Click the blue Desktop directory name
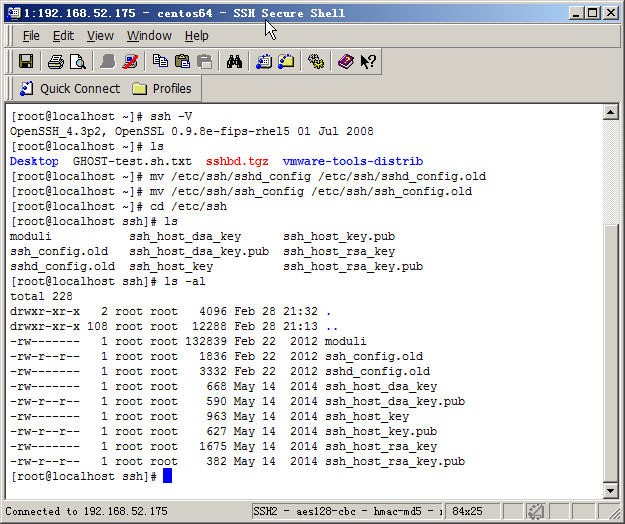The height and width of the screenshot is (524, 625). coord(34,161)
